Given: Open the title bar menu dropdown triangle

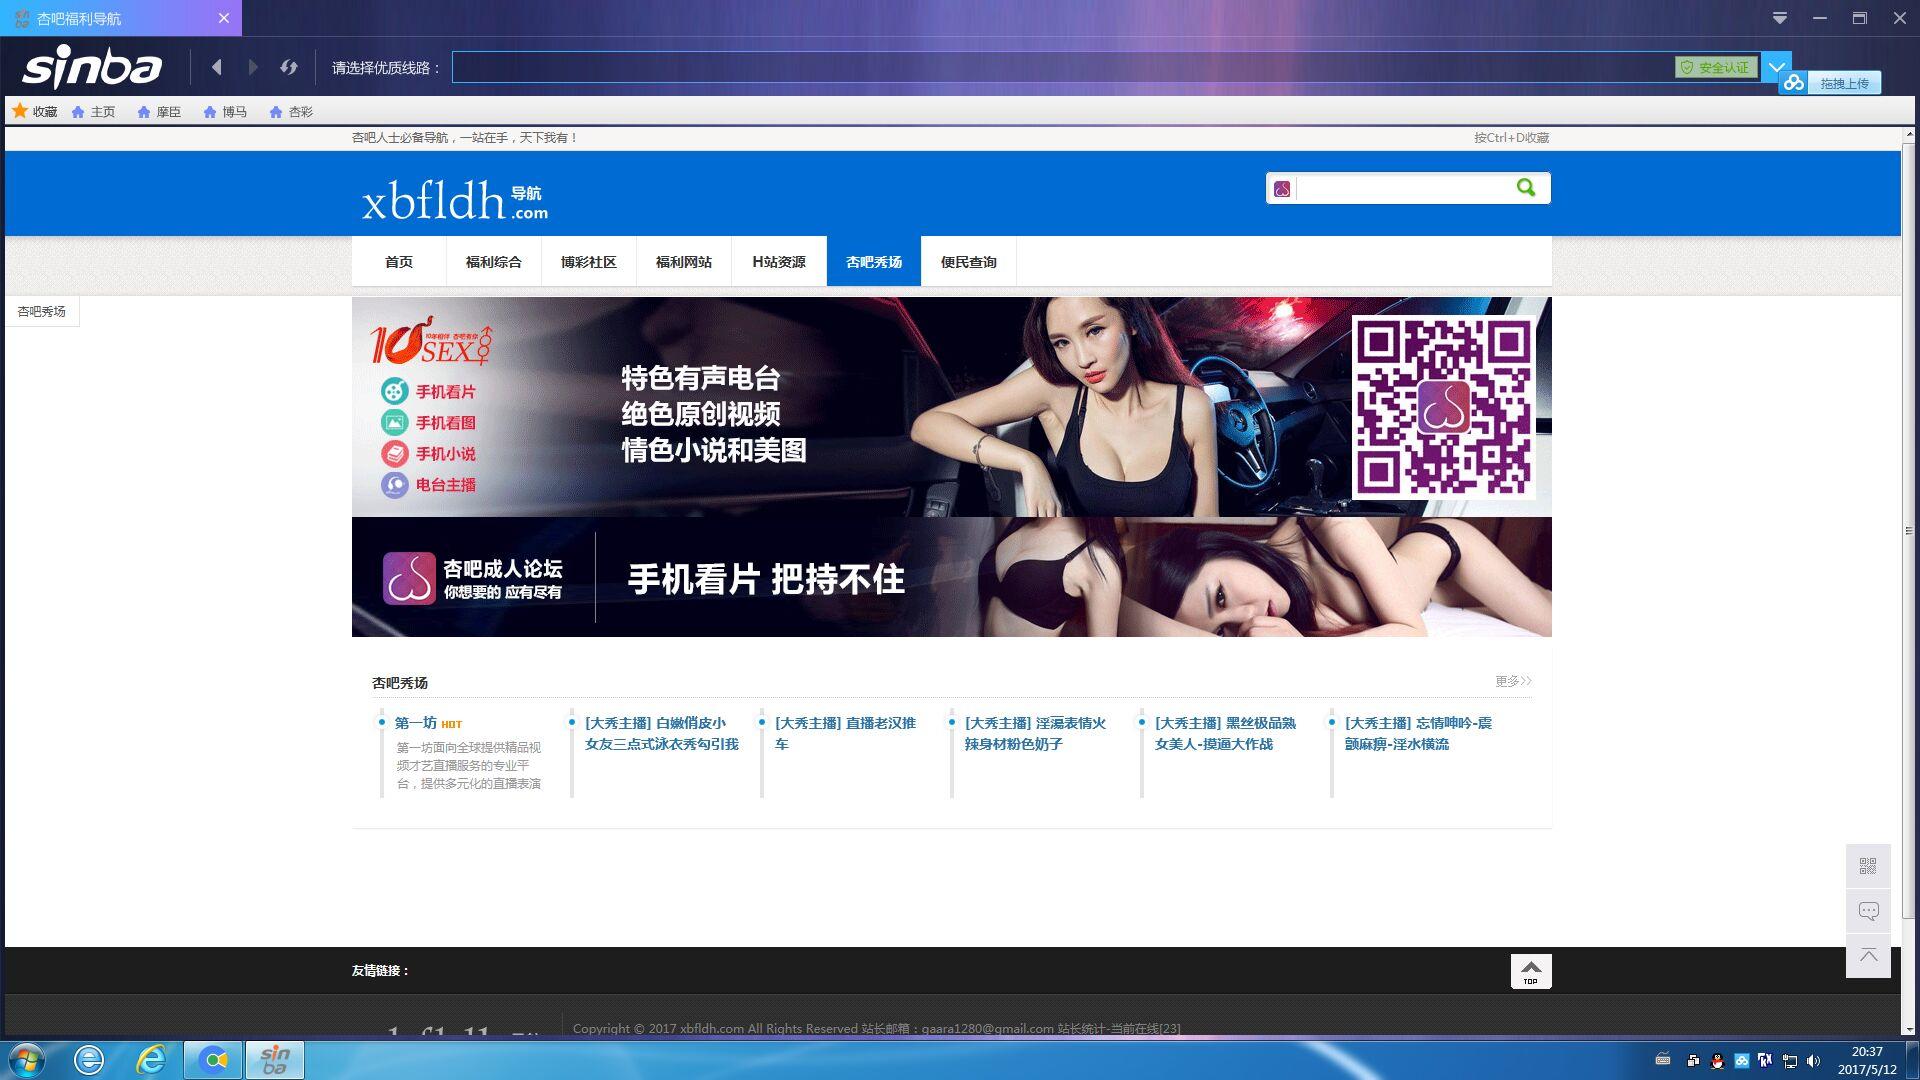Looking at the screenshot, I should (x=1780, y=18).
